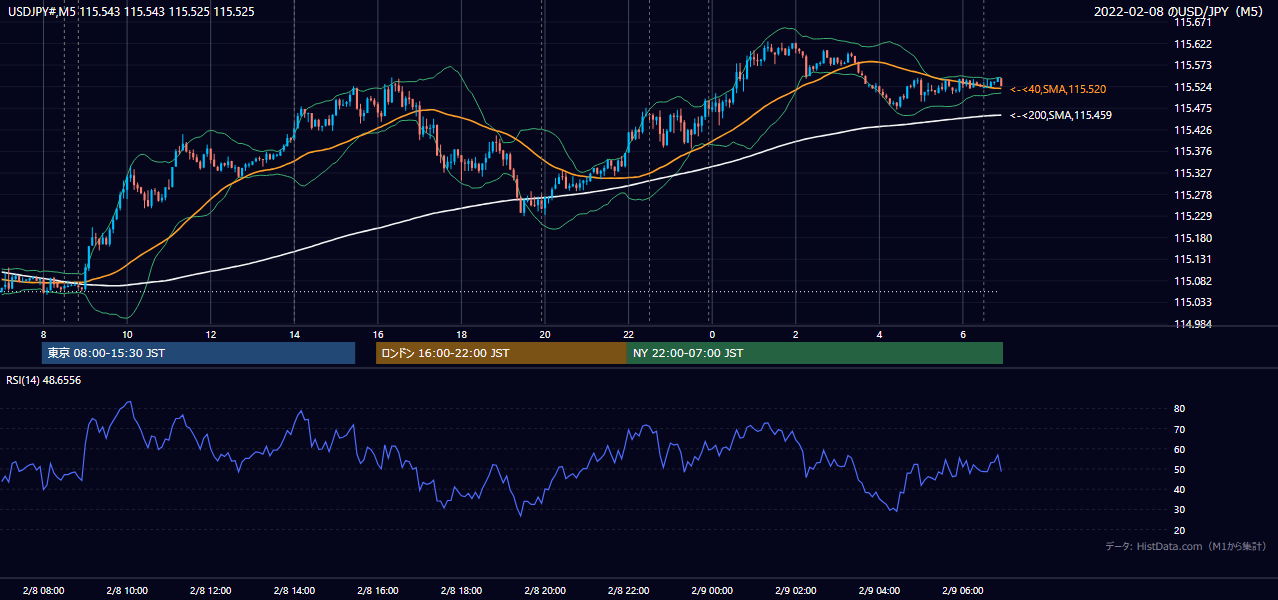Click RSI scale level 50
This screenshot has width=1278, height=600.
1179,469
